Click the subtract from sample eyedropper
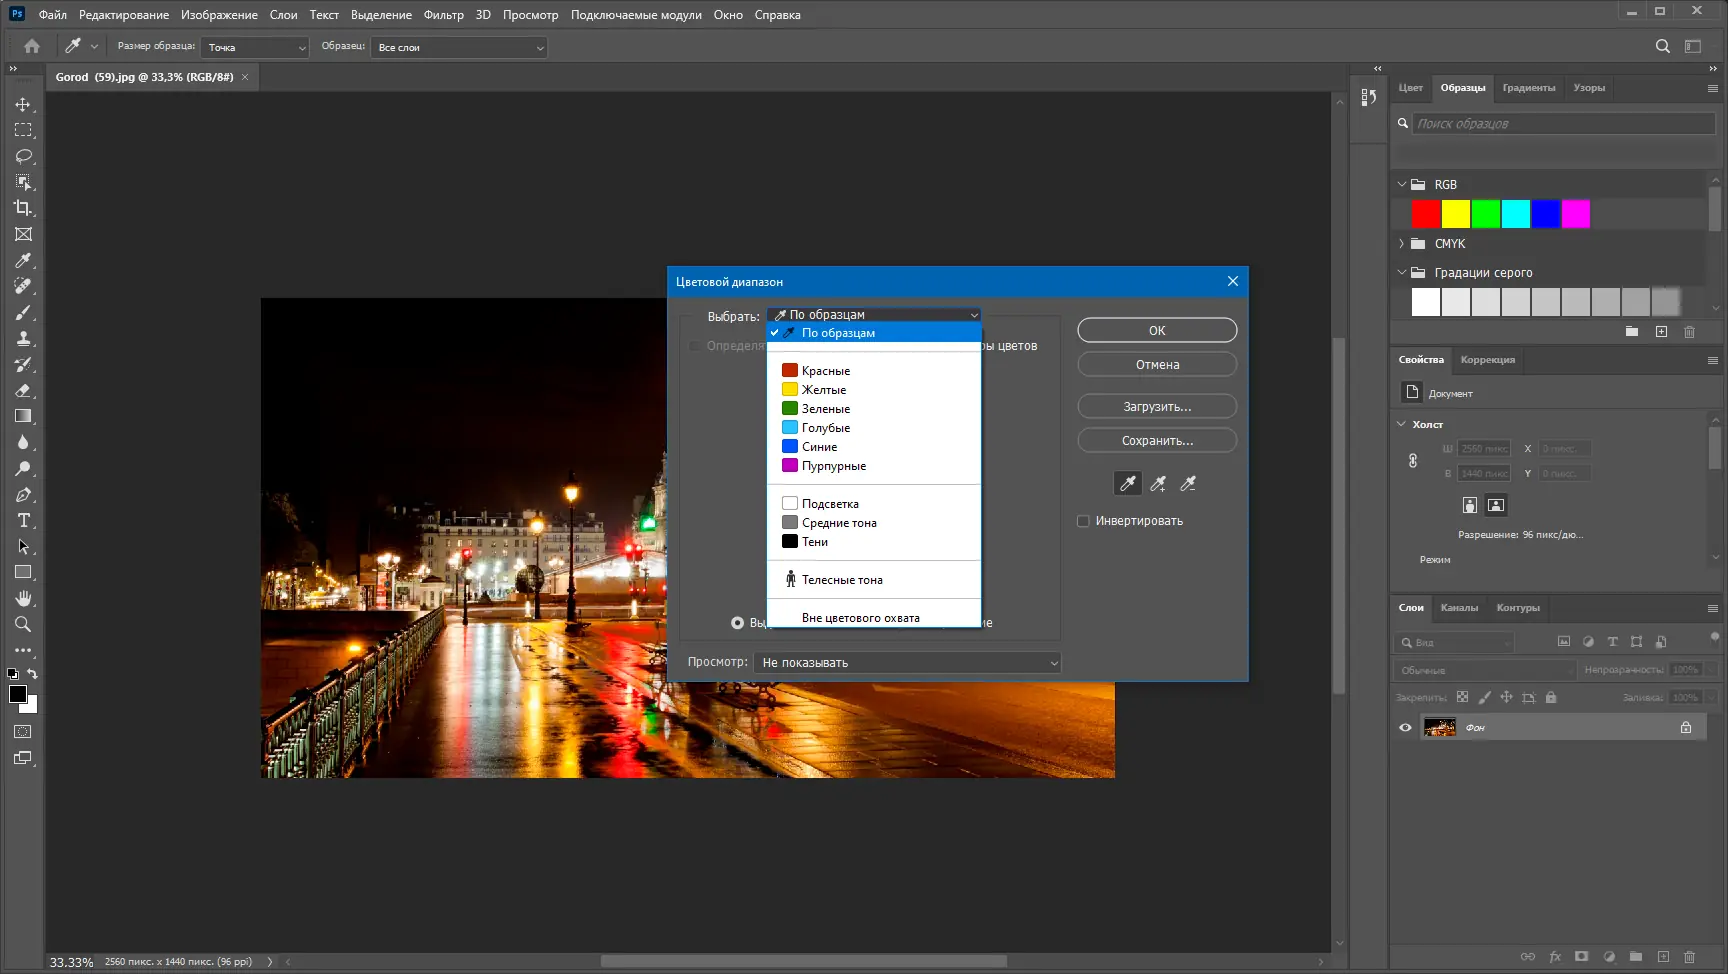This screenshot has width=1728, height=974. pos(1188,484)
